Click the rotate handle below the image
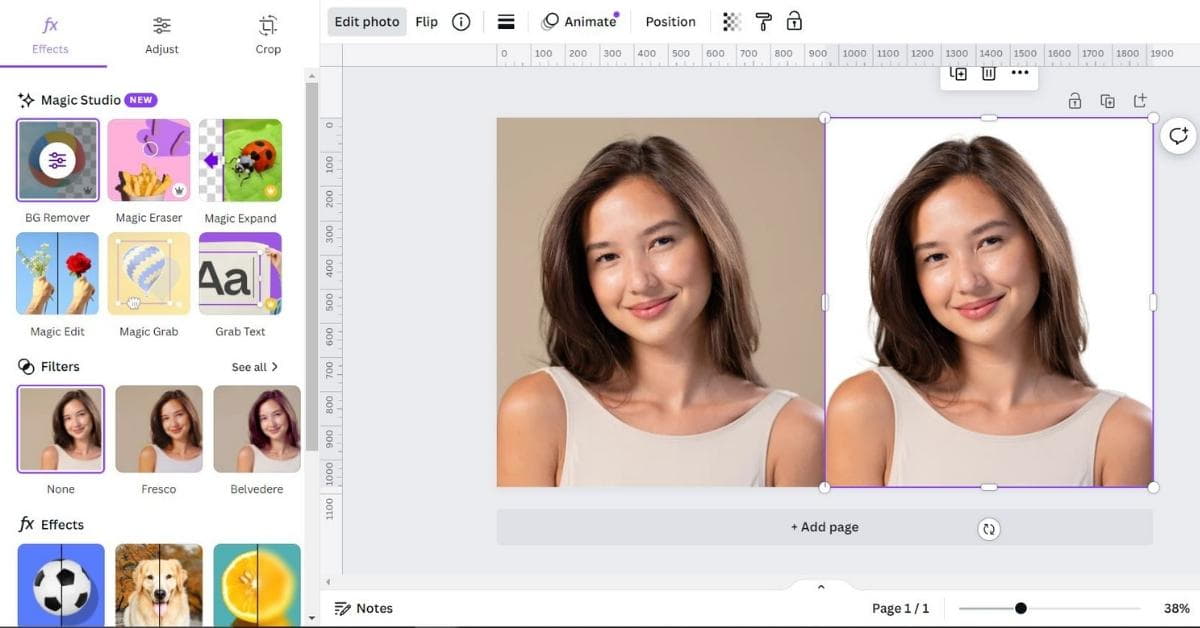1200x628 pixels. click(989, 530)
